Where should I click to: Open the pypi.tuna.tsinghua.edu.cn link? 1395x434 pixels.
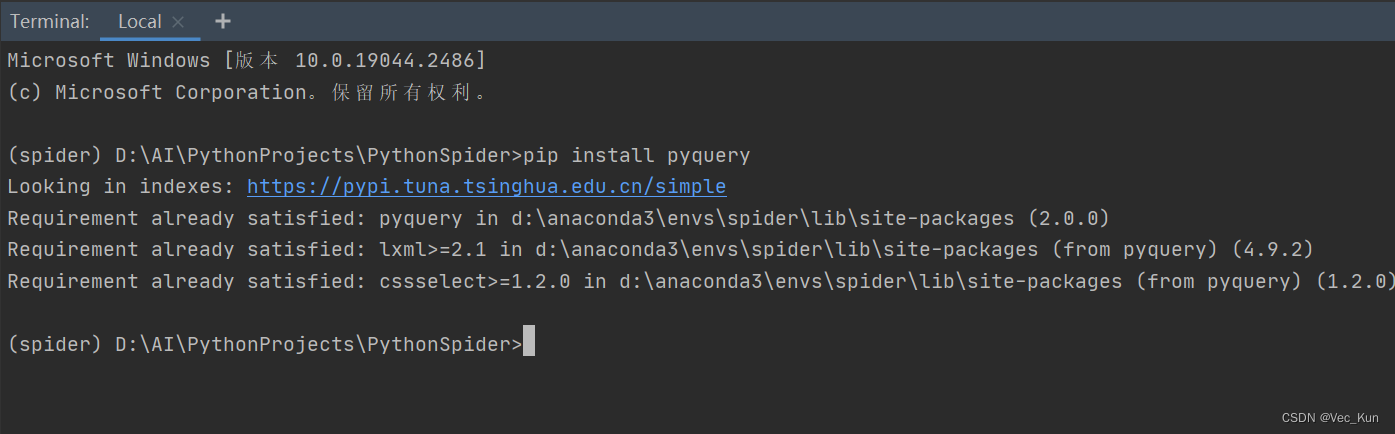486,187
